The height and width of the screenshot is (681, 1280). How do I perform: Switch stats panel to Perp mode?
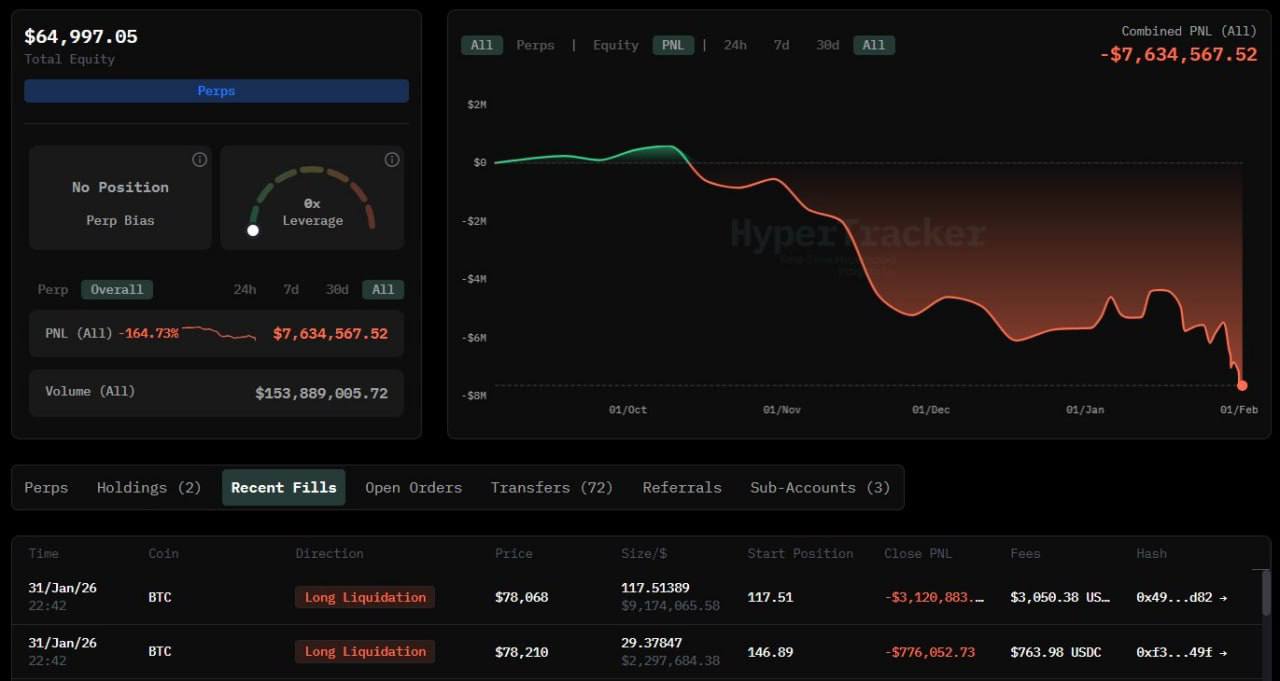click(x=53, y=289)
